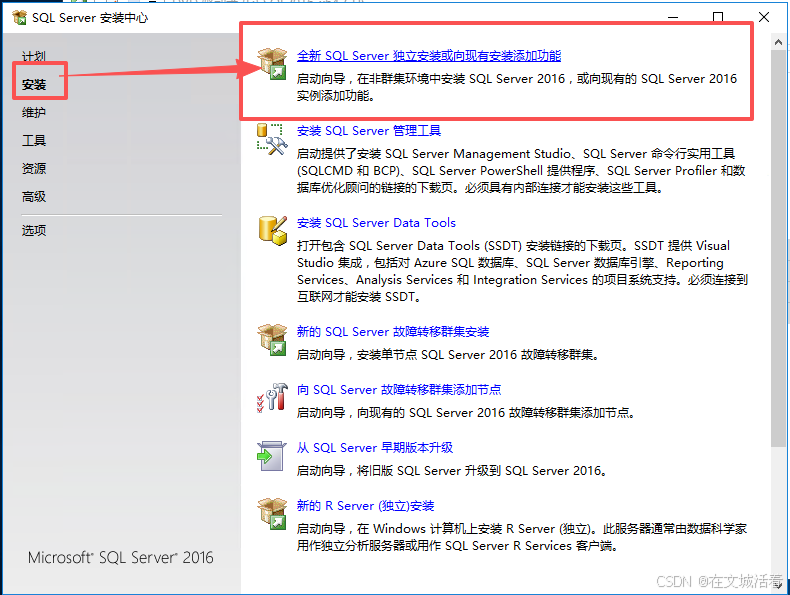790x595 pixels.
Task: Click text 将旧版 SQL Server 升级到 SQL Server 2016
Action: click(x=482, y=471)
